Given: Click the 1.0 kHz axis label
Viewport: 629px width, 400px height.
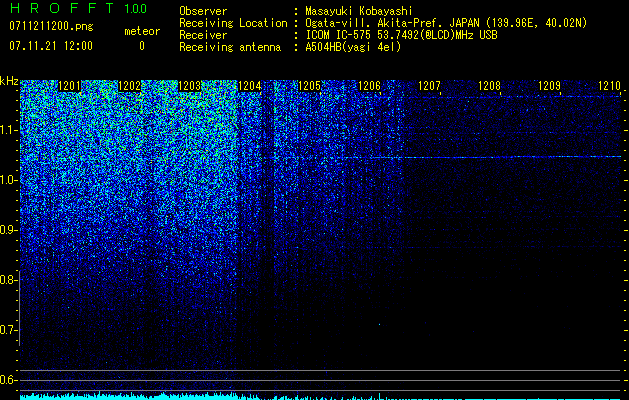Looking at the screenshot, I should (7, 180).
